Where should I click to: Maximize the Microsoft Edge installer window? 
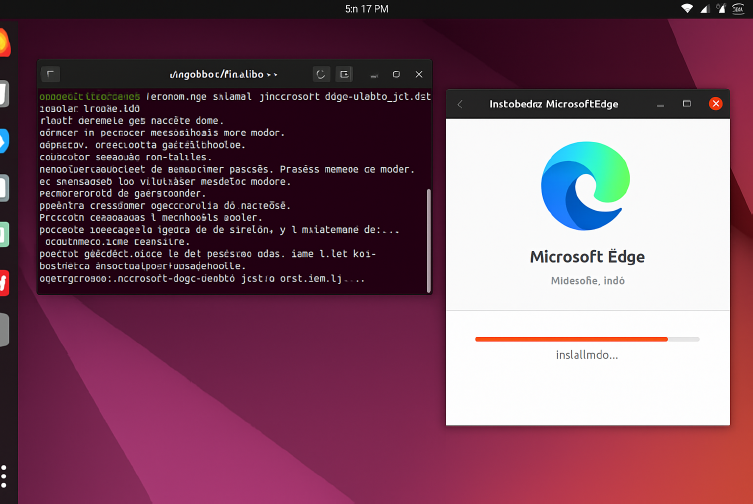point(687,104)
